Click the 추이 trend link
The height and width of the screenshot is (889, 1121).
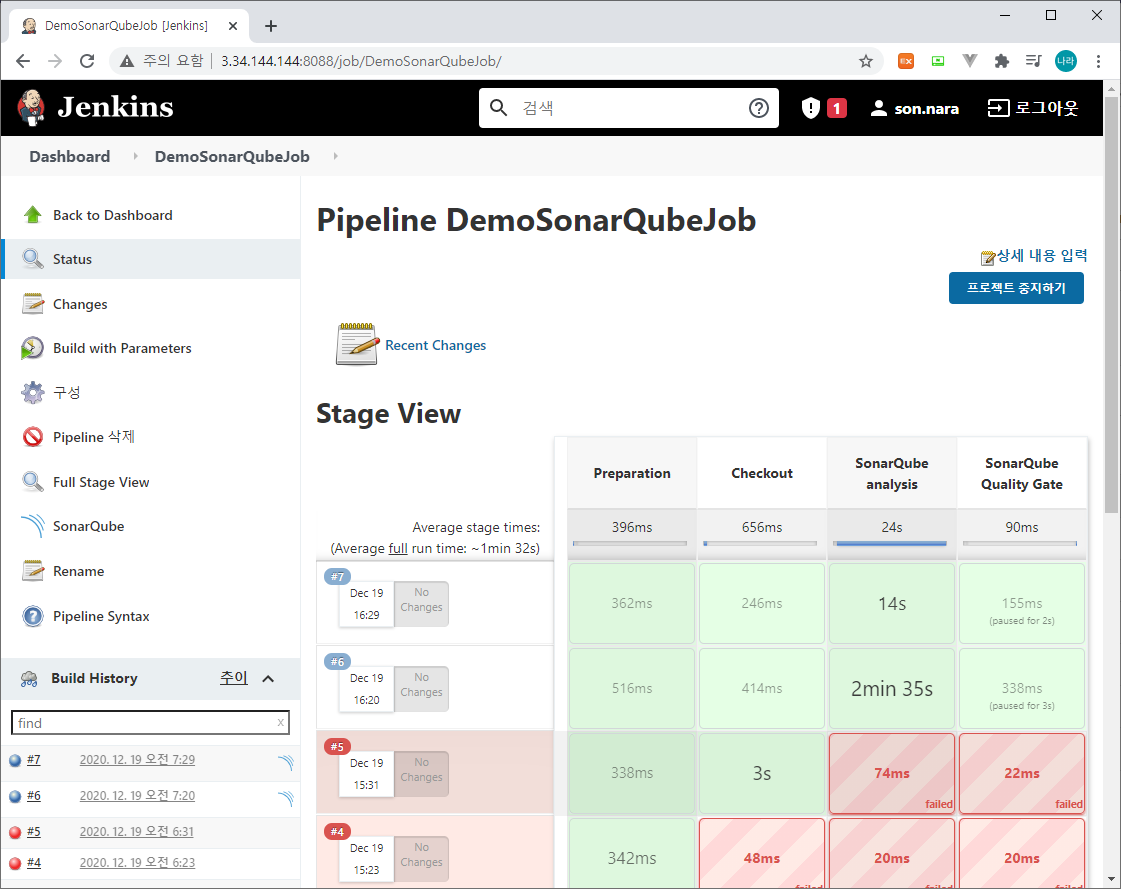tap(234, 678)
